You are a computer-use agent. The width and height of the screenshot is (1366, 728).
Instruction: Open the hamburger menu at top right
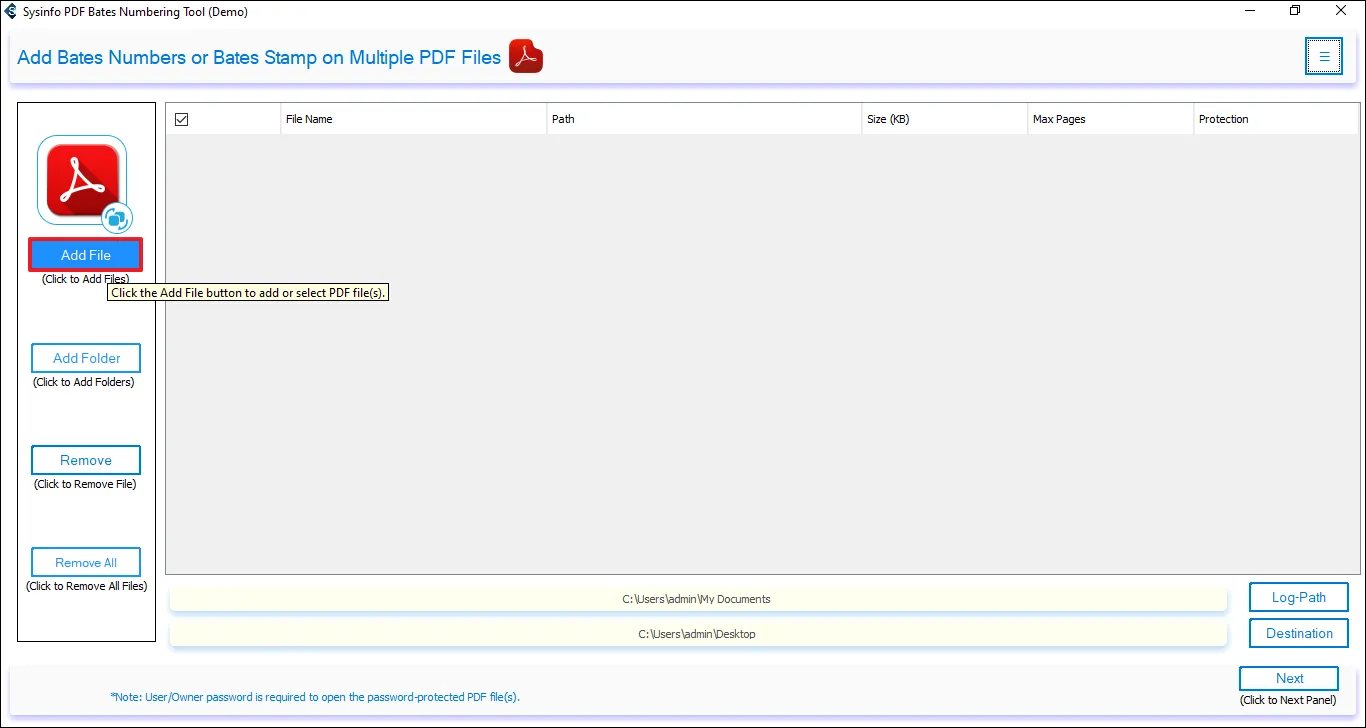(1324, 56)
